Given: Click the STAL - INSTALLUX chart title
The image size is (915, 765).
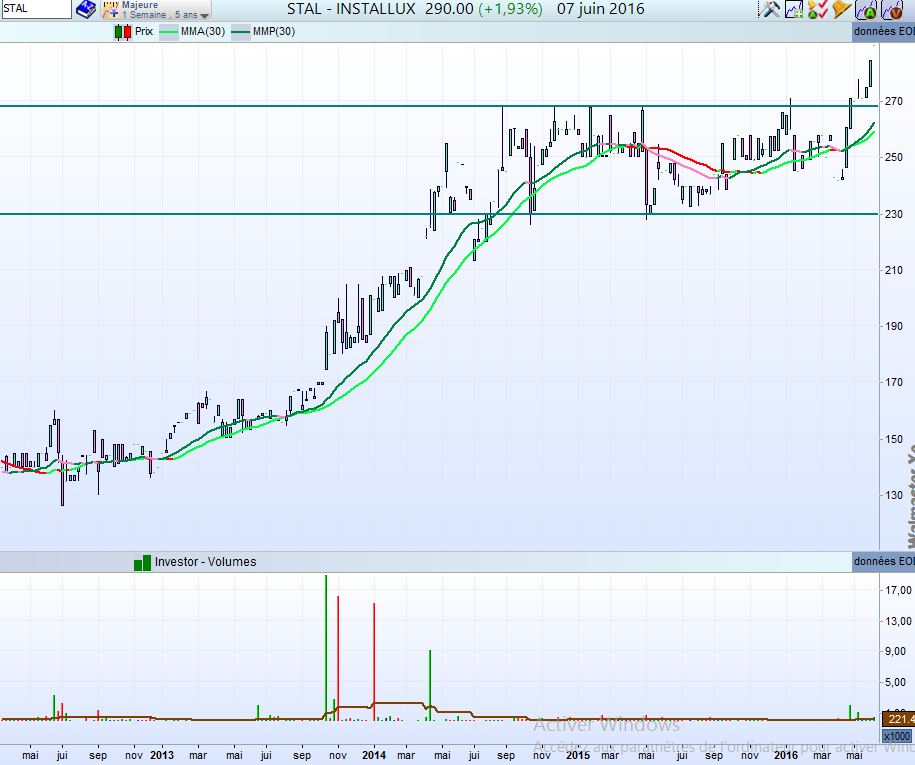Looking at the screenshot, I should click(x=351, y=9).
